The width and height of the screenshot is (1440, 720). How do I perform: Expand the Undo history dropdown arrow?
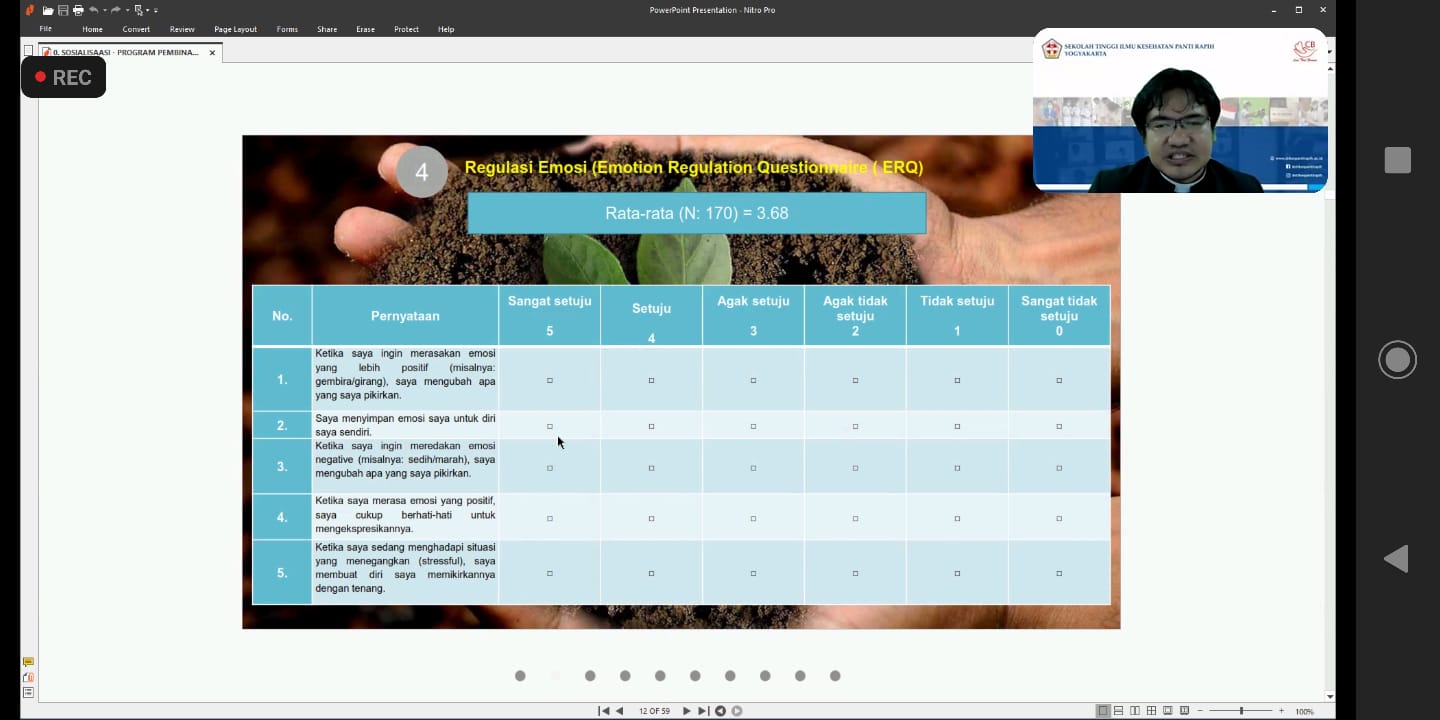click(x=105, y=10)
